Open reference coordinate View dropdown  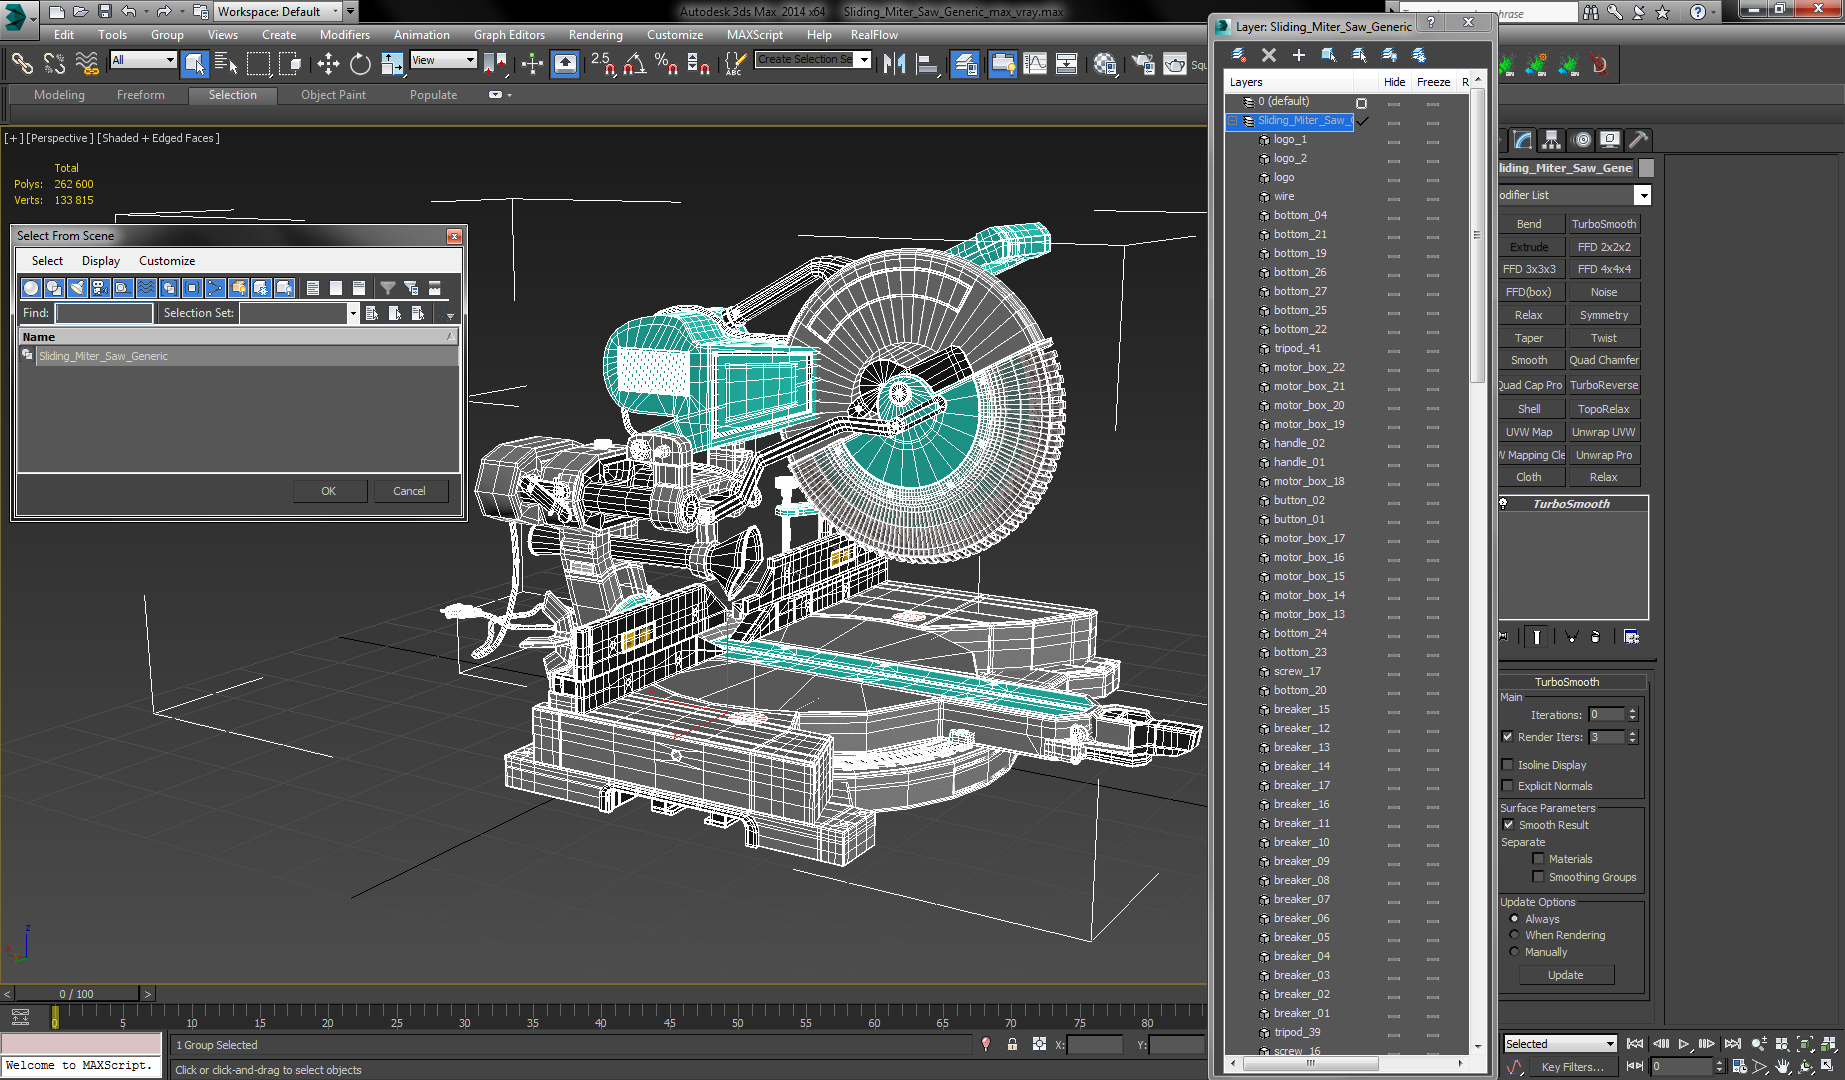(x=443, y=60)
